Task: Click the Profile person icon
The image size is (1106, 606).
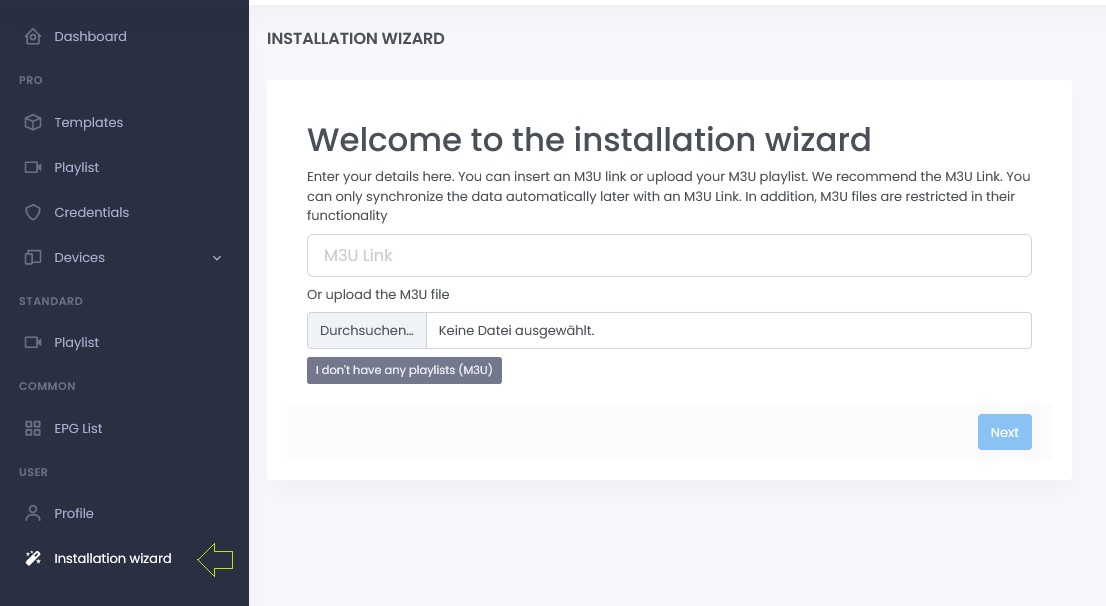Action: point(33,514)
